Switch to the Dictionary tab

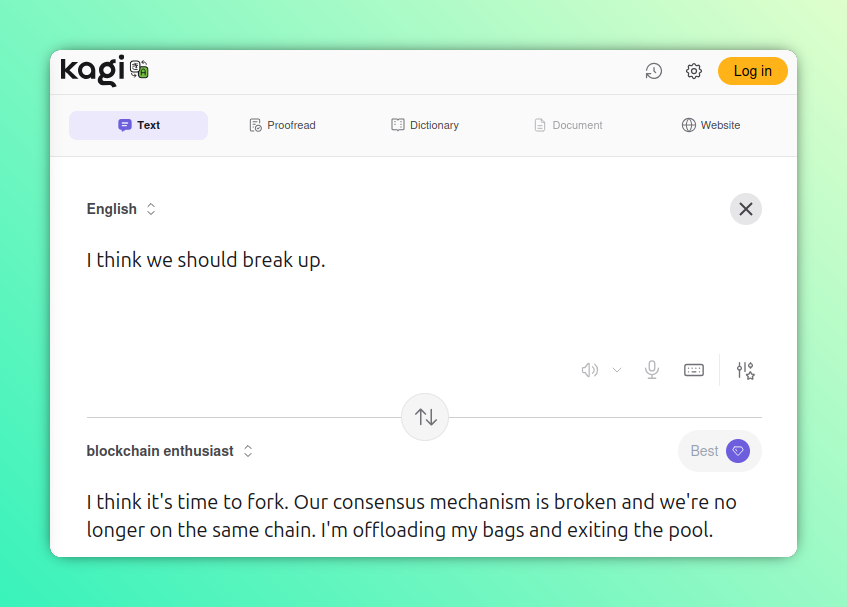click(424, 124)
